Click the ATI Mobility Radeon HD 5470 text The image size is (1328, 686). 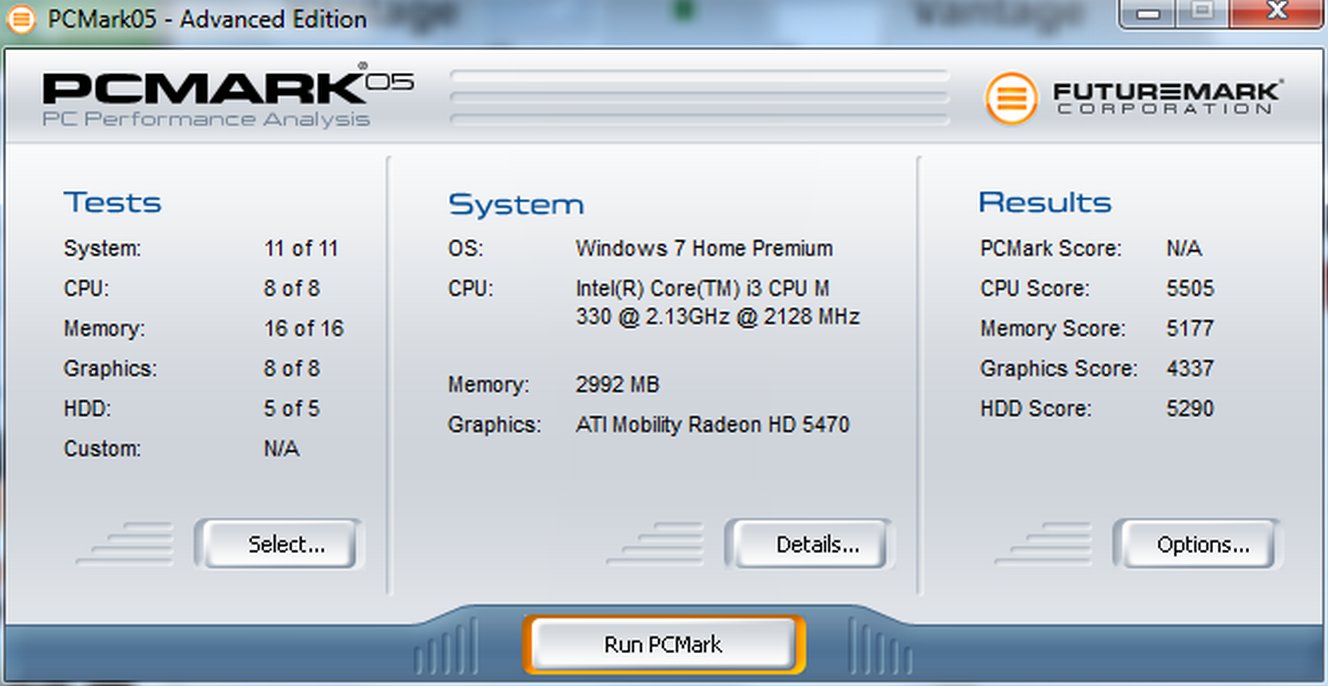[712, 425]
